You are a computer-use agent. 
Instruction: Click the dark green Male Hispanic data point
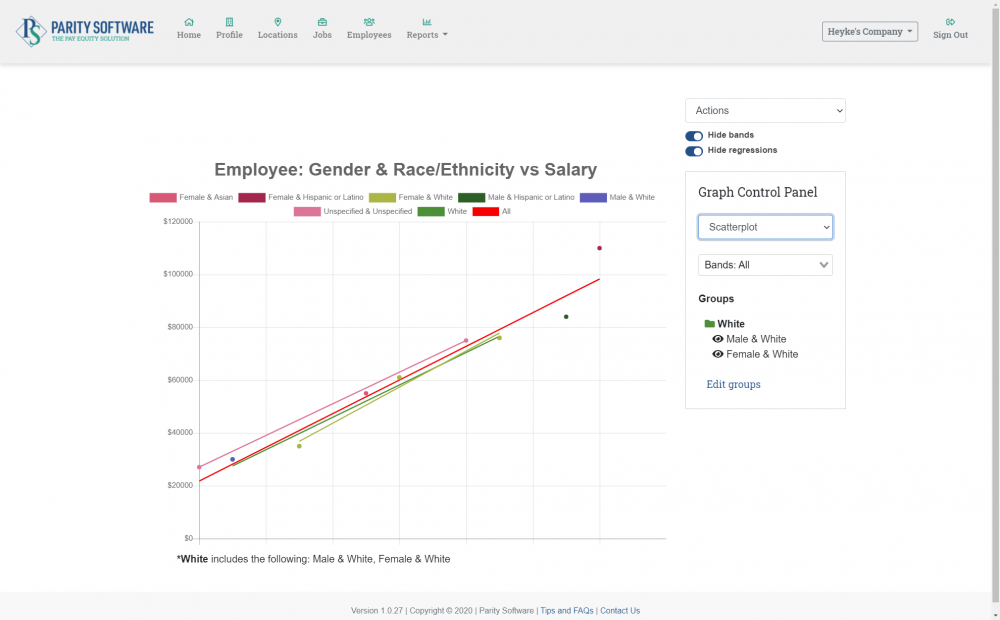click(566, 317)
